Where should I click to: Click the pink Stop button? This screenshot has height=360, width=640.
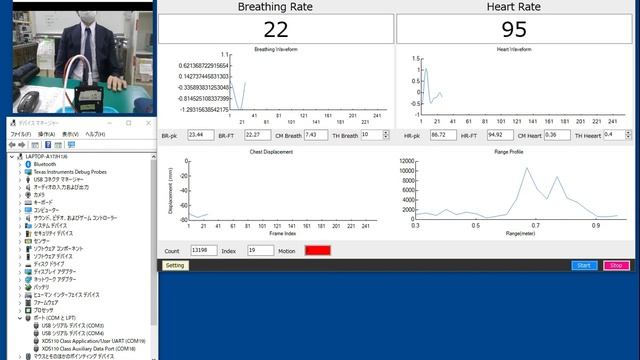616,266
